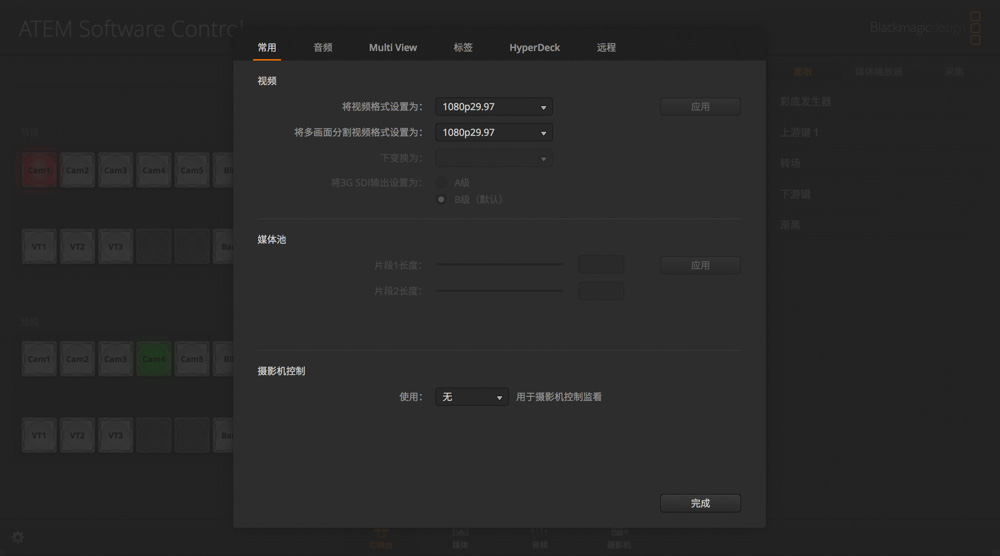The height and width of the screenshot is (556, 1000).
Task: Switch to the 音频 tab
Action: [x=323, y=48]
